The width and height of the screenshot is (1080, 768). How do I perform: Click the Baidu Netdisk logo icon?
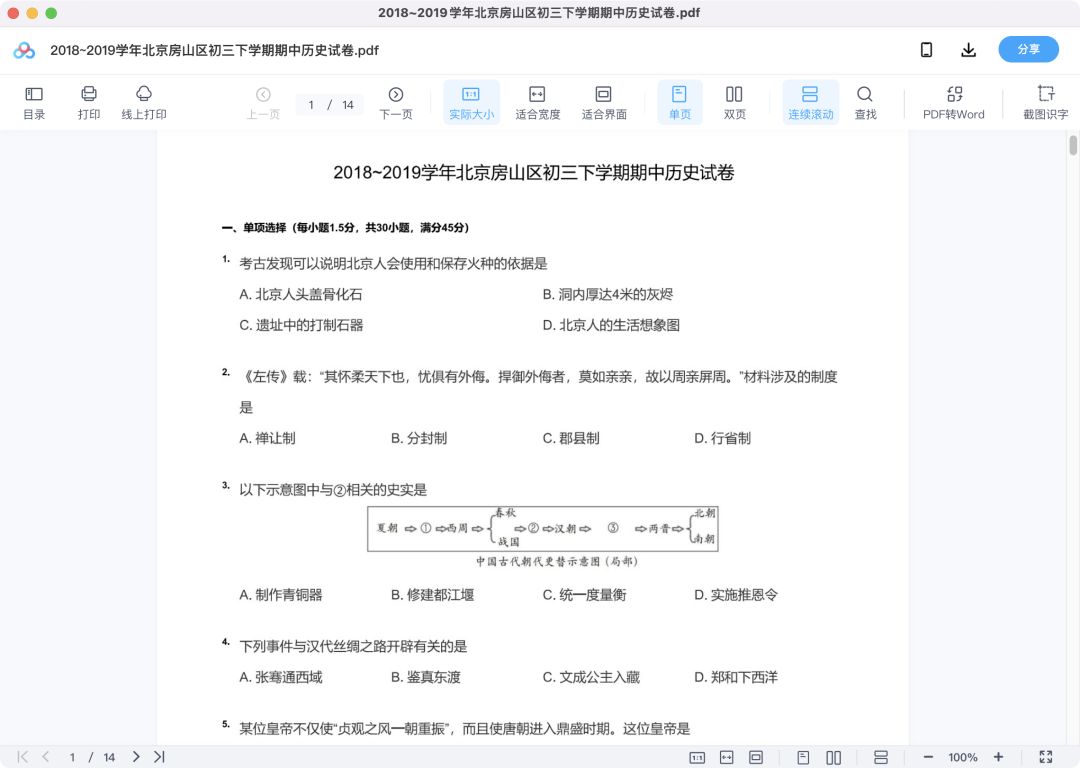[24, 50]
